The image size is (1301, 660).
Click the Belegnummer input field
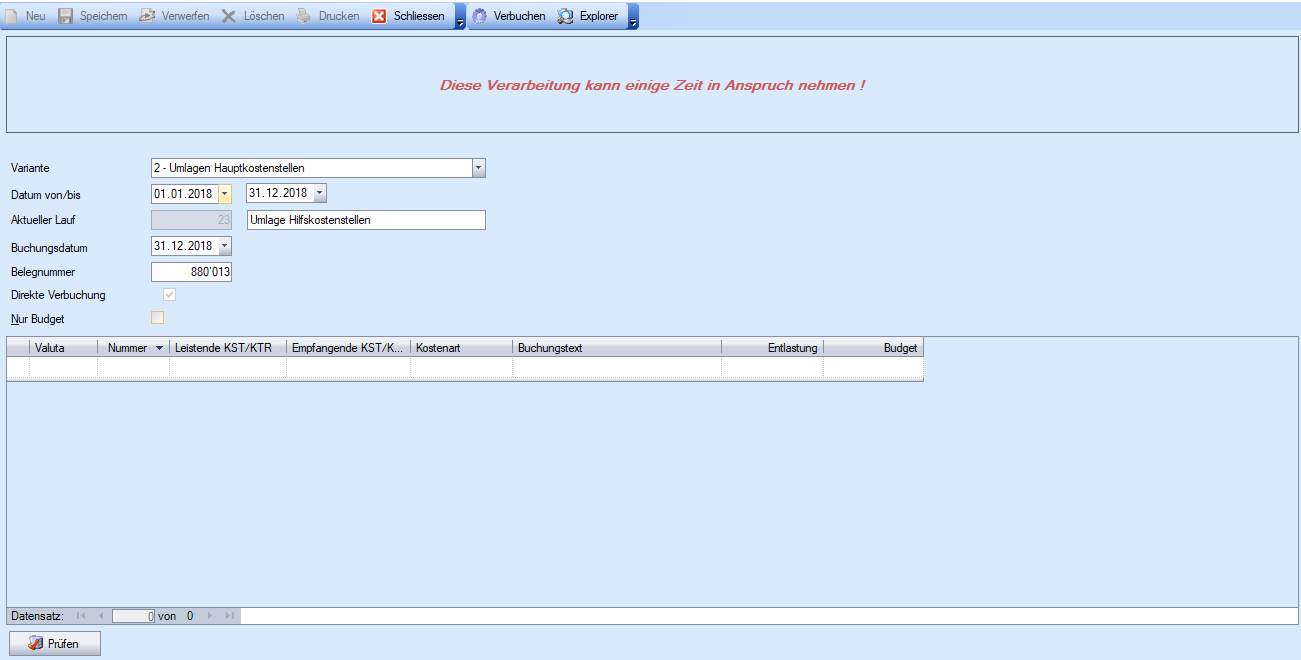191,271
